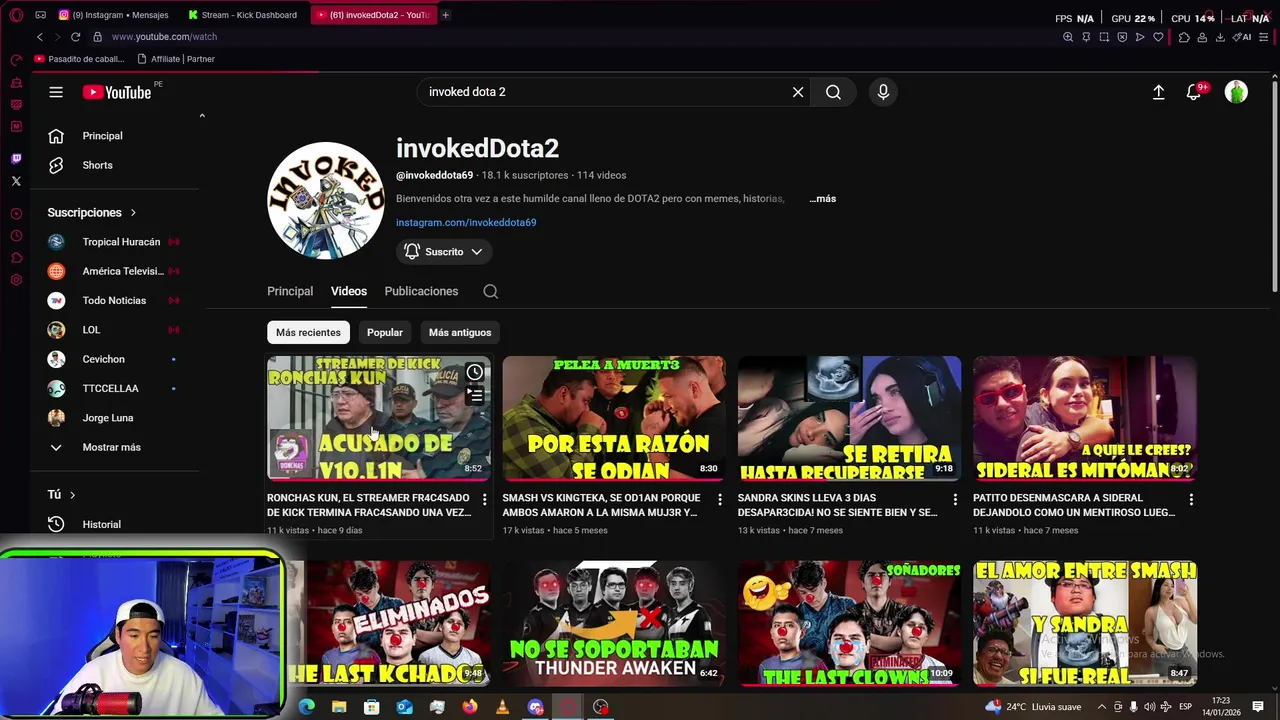The width and height of the screenshot is (1280, 720).
Task: Open a new browser tab
Action: point(446,15)
